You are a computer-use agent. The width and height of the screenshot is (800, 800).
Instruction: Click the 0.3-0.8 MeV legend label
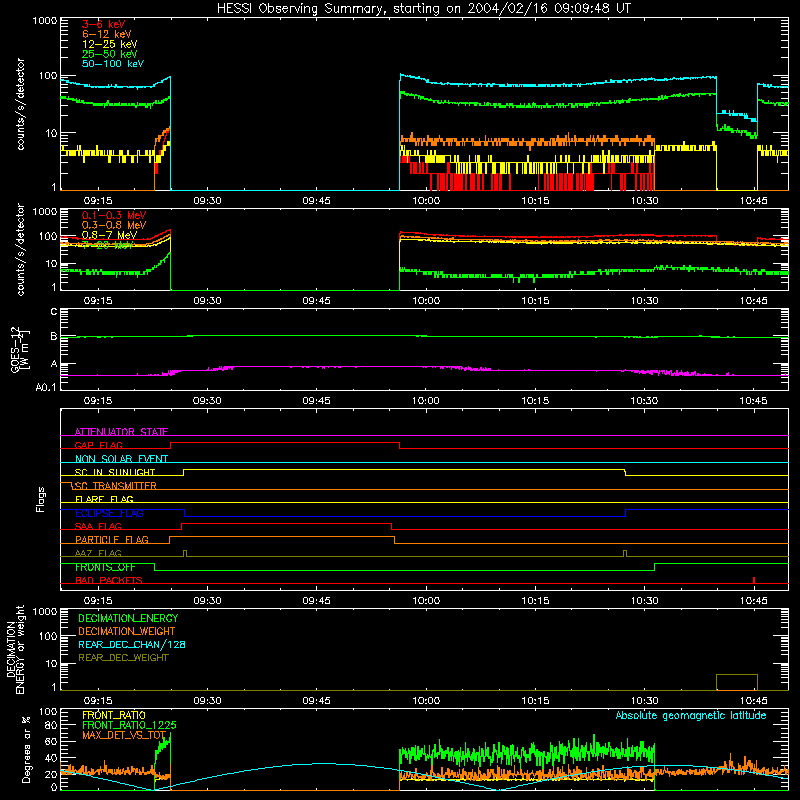pos(114,225)
